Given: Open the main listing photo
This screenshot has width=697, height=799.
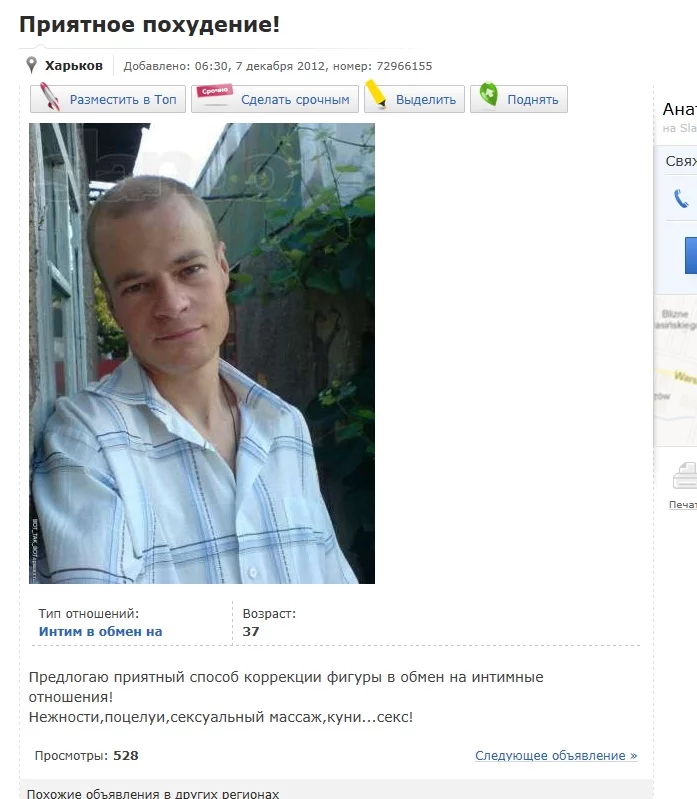Looking at the screenshot, I should tap(202, 353).
